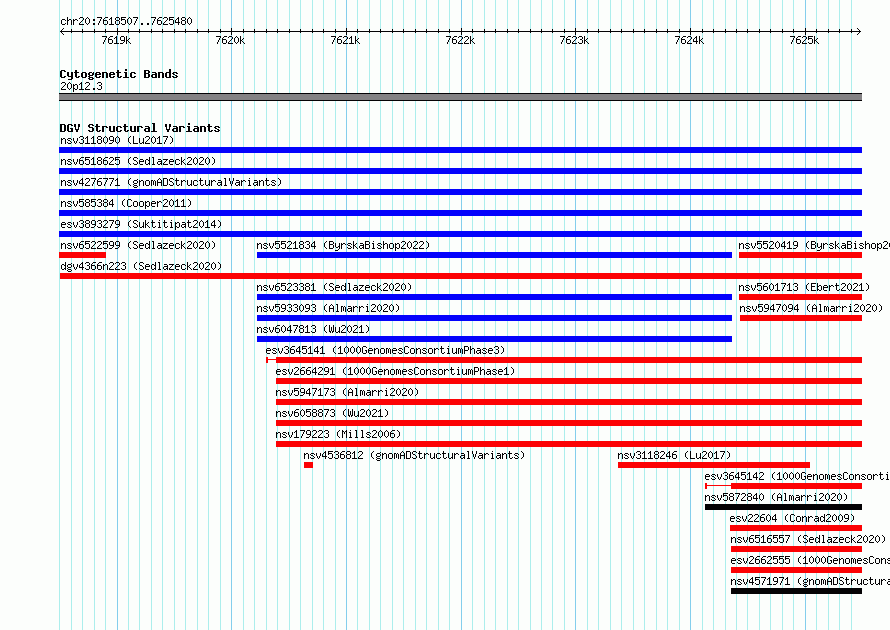
Task: Click the black nsv4571971 bar
Action: 796,591
